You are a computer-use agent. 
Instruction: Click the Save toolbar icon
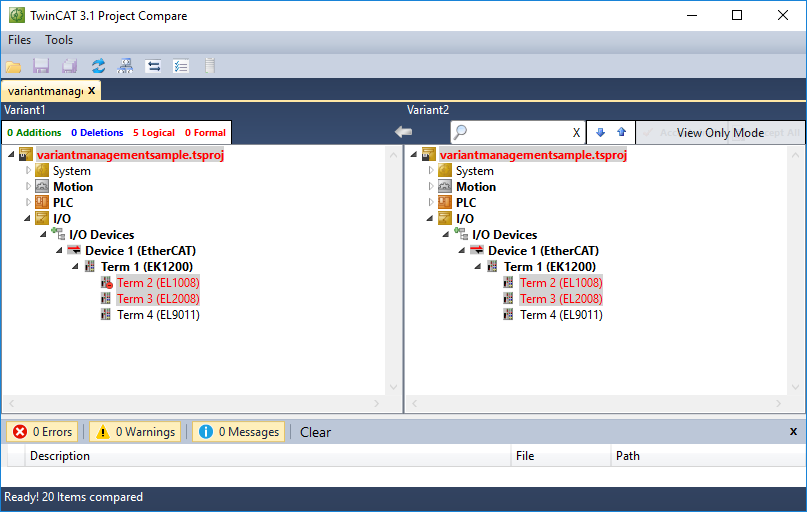(41, 66)
